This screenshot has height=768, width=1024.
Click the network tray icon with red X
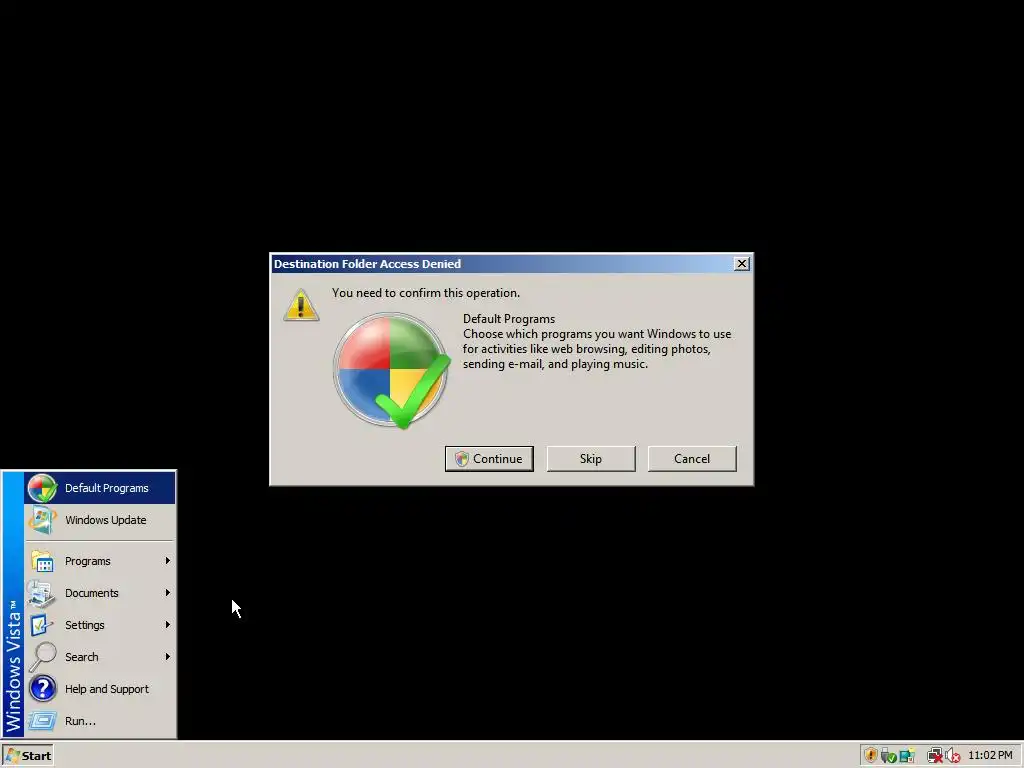point(935,756)
